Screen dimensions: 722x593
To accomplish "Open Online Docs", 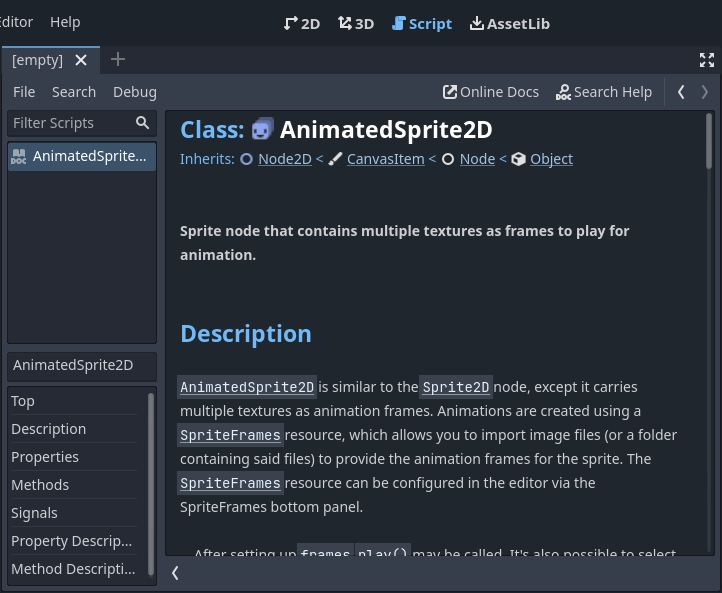I will [x=491, y=92].
